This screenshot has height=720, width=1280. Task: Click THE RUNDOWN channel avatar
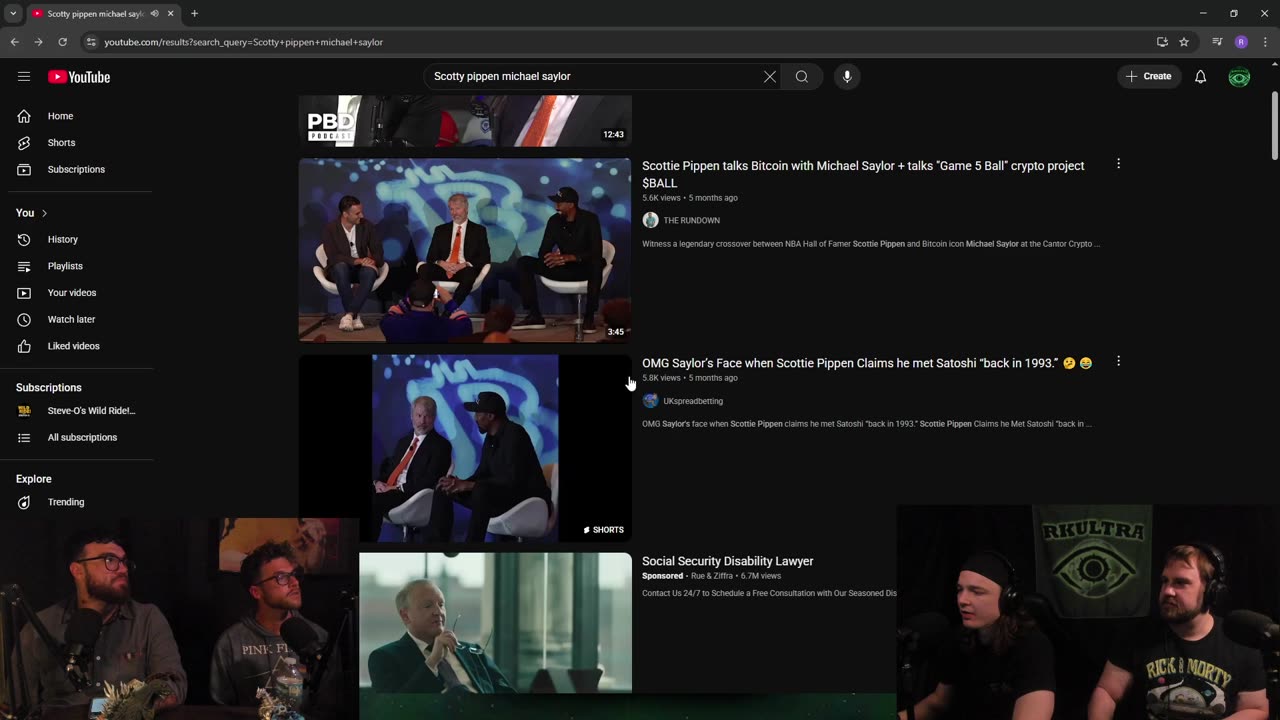pos(650,220)
